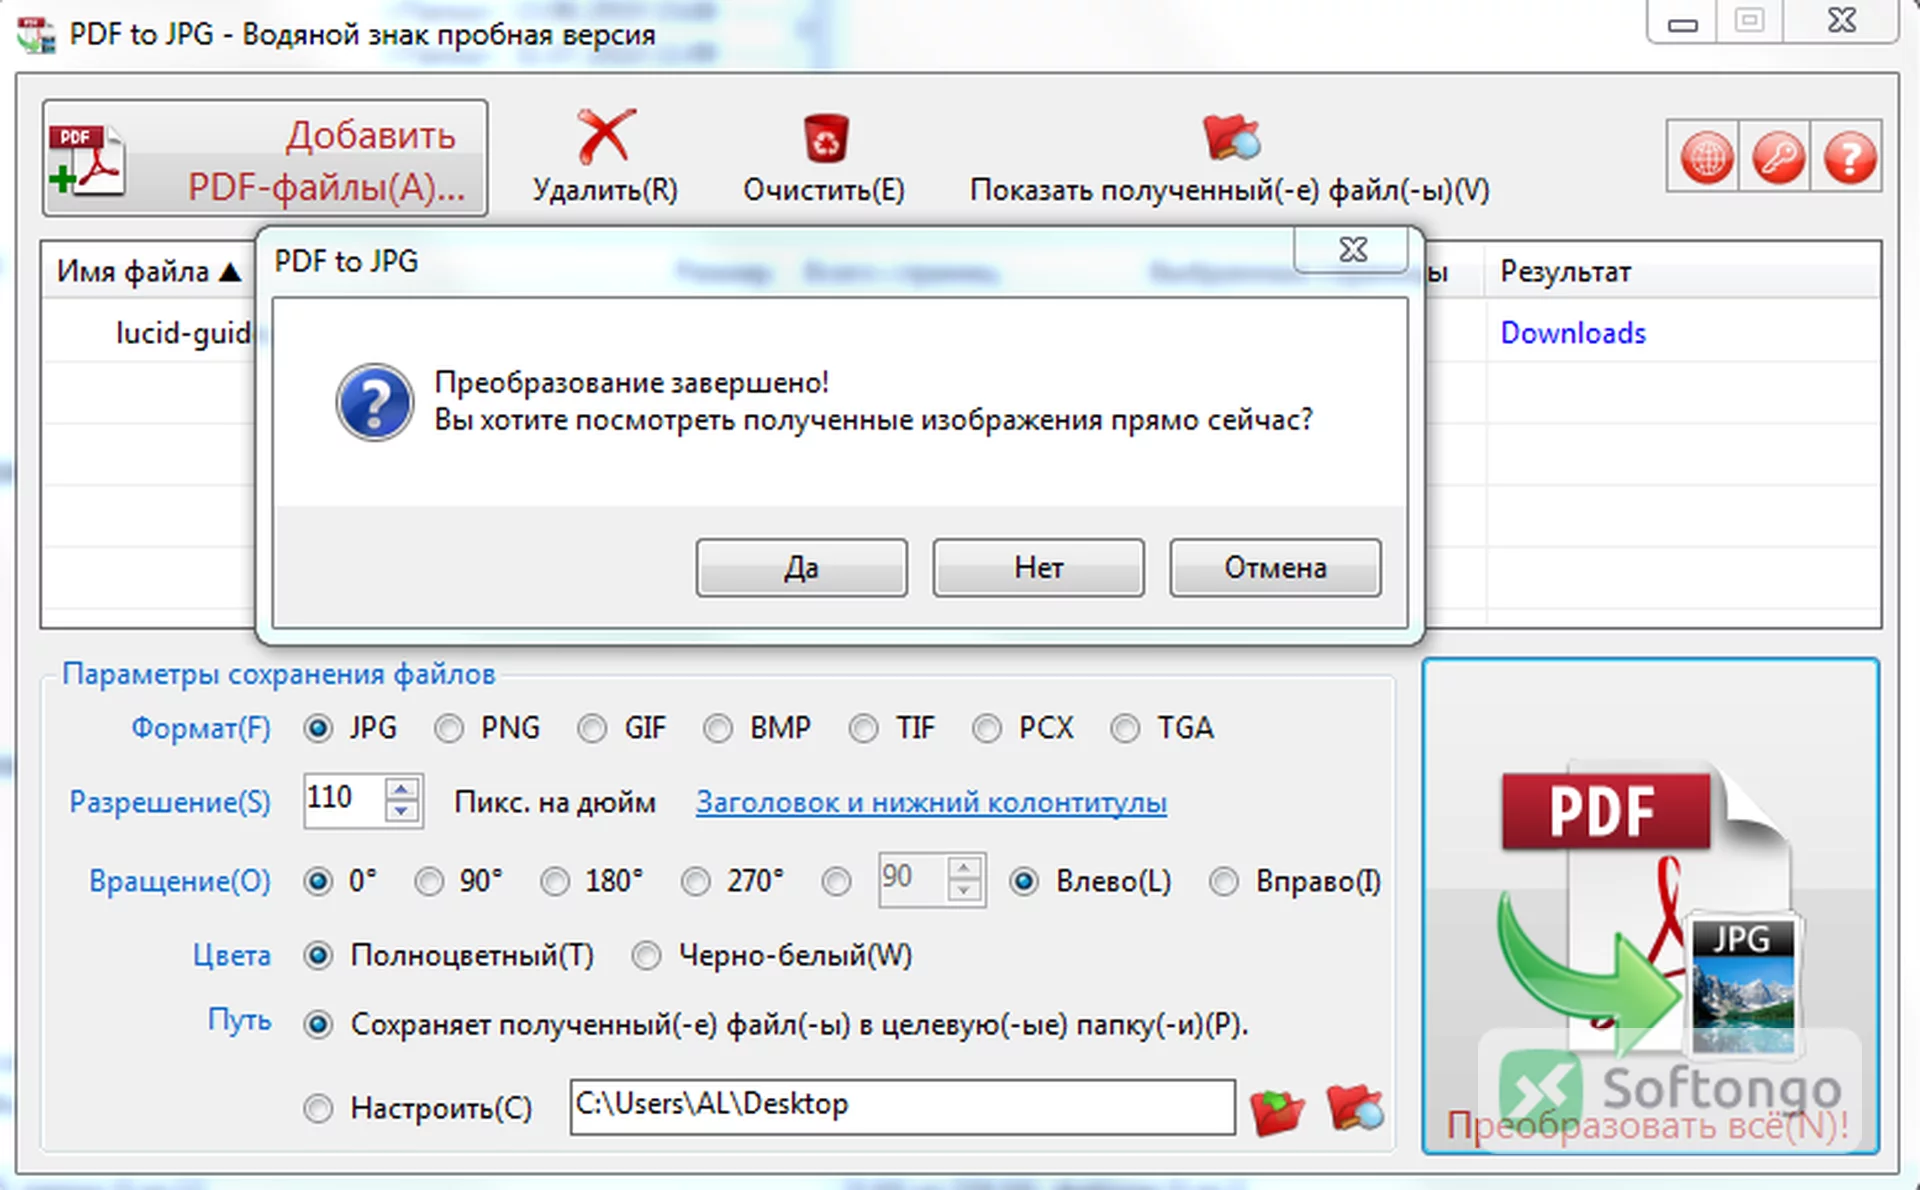
Task: Select the 180° rotation option
Action: pos(555,882)
